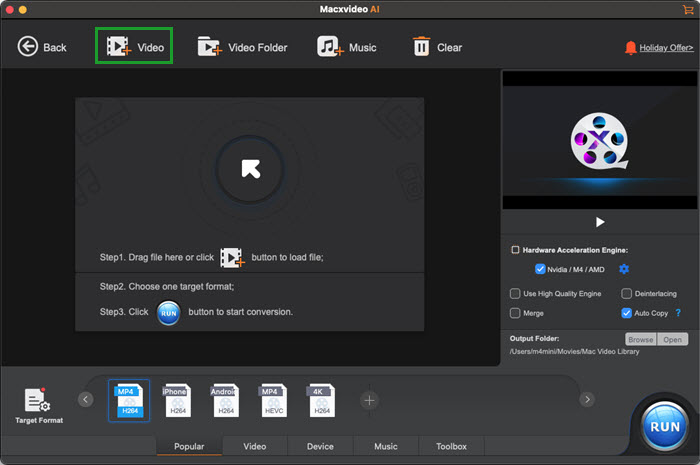Uncheck Nvidia / M4 / AMD option
700x465 pixels.
pyautogui.click(x=540, y=269)
